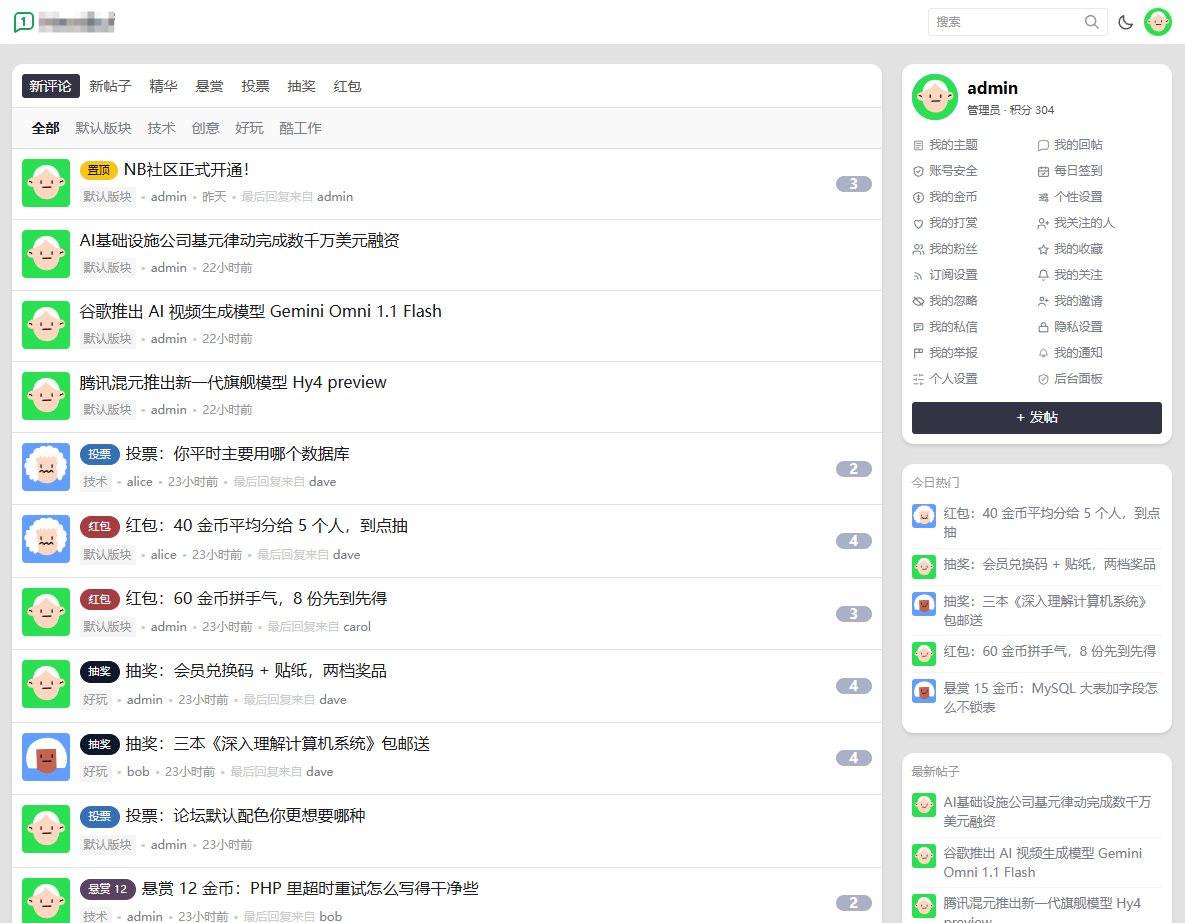Screen dimensions: 1185x923
Task: Open the post NB社区正式开通!
Action: (187, 170)
